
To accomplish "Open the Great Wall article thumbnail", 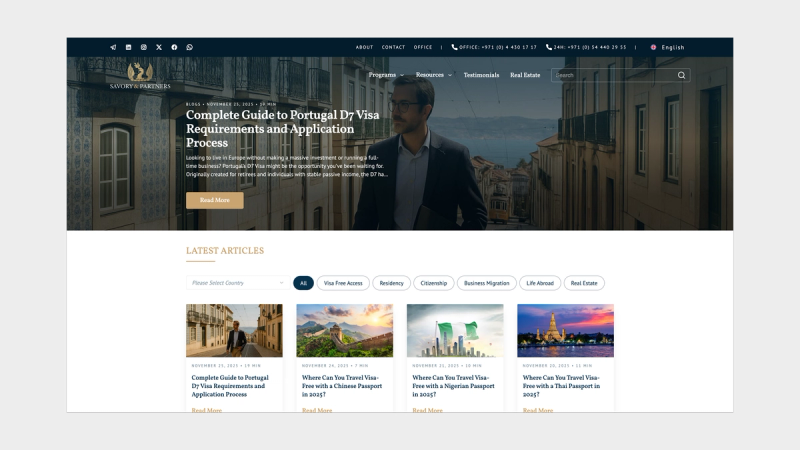I will 345,331.
